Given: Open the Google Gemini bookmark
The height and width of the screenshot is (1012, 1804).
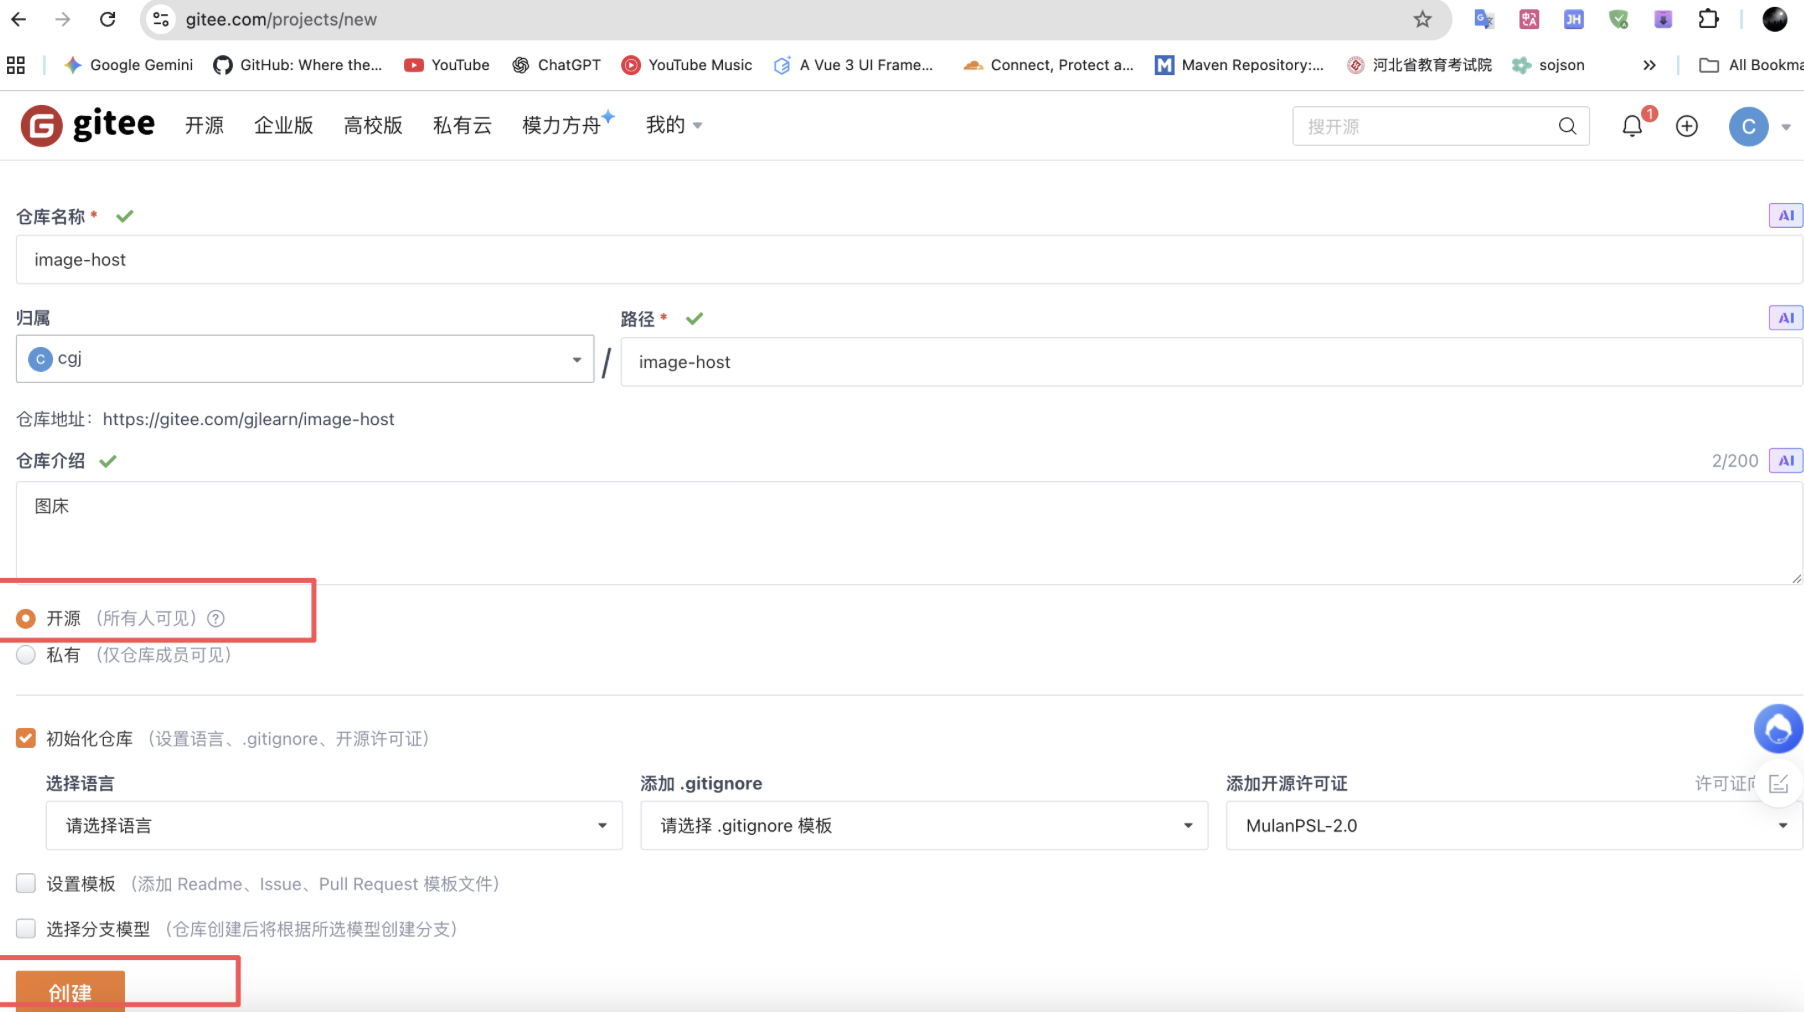Looking at the screenshot, I should pyautogui.click(x=128, y=65).
